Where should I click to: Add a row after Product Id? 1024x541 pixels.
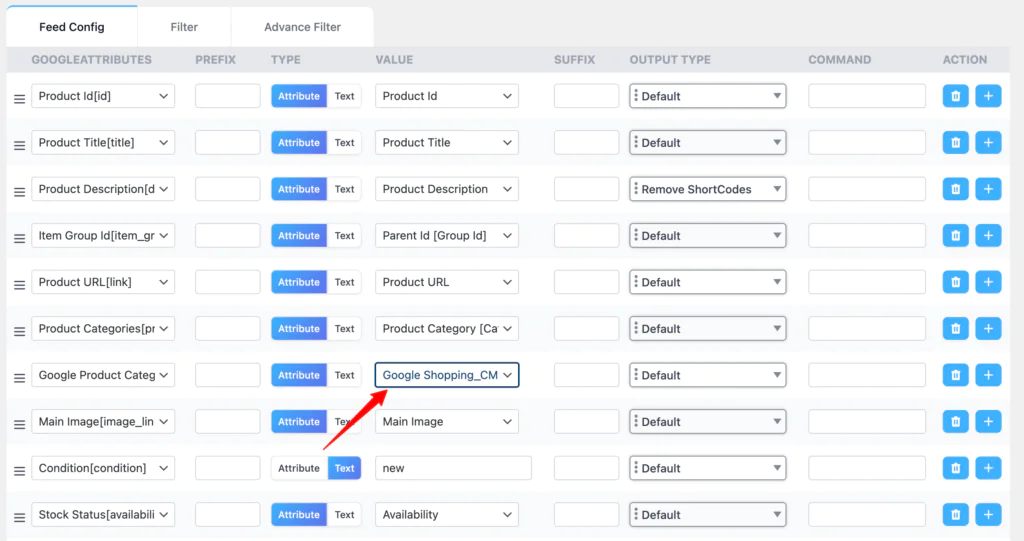point(988,96)
